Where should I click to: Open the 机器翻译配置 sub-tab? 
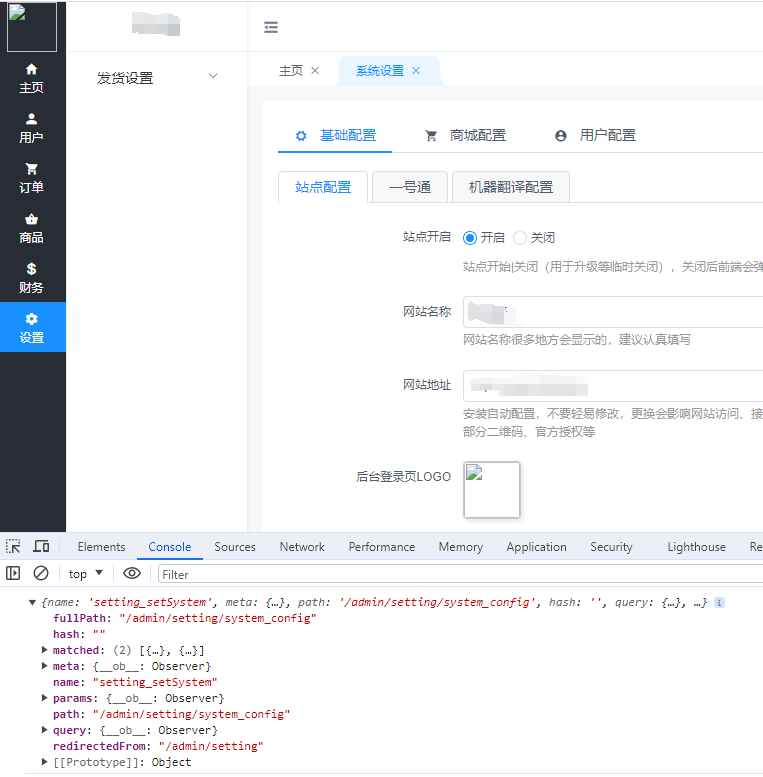click(511, 187)
